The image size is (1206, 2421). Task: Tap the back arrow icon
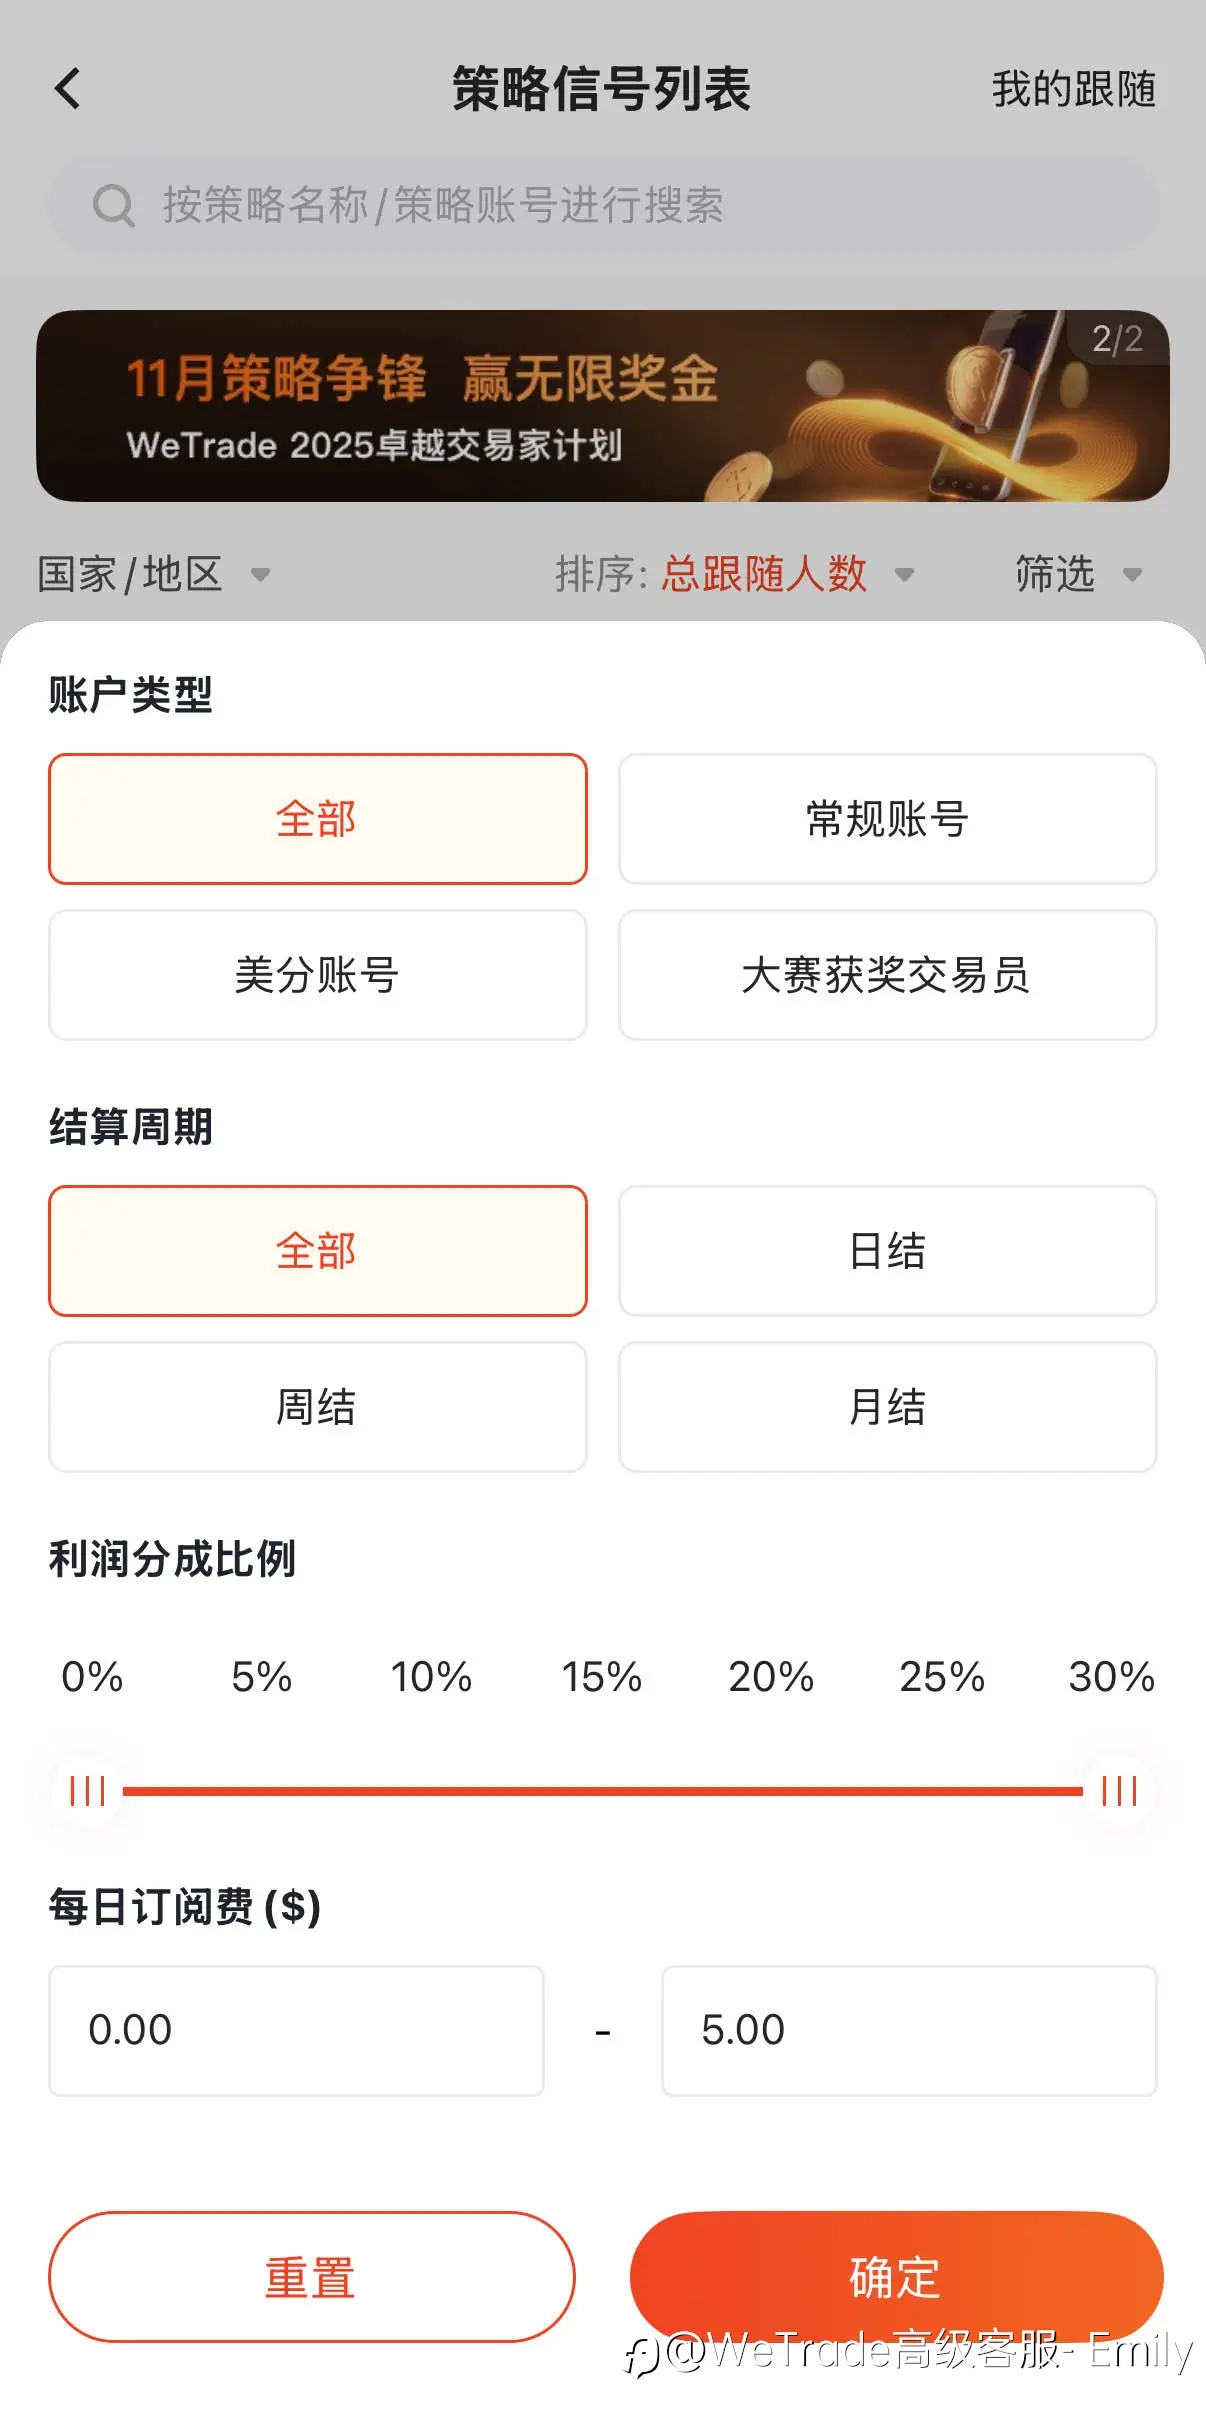point(68,89)
